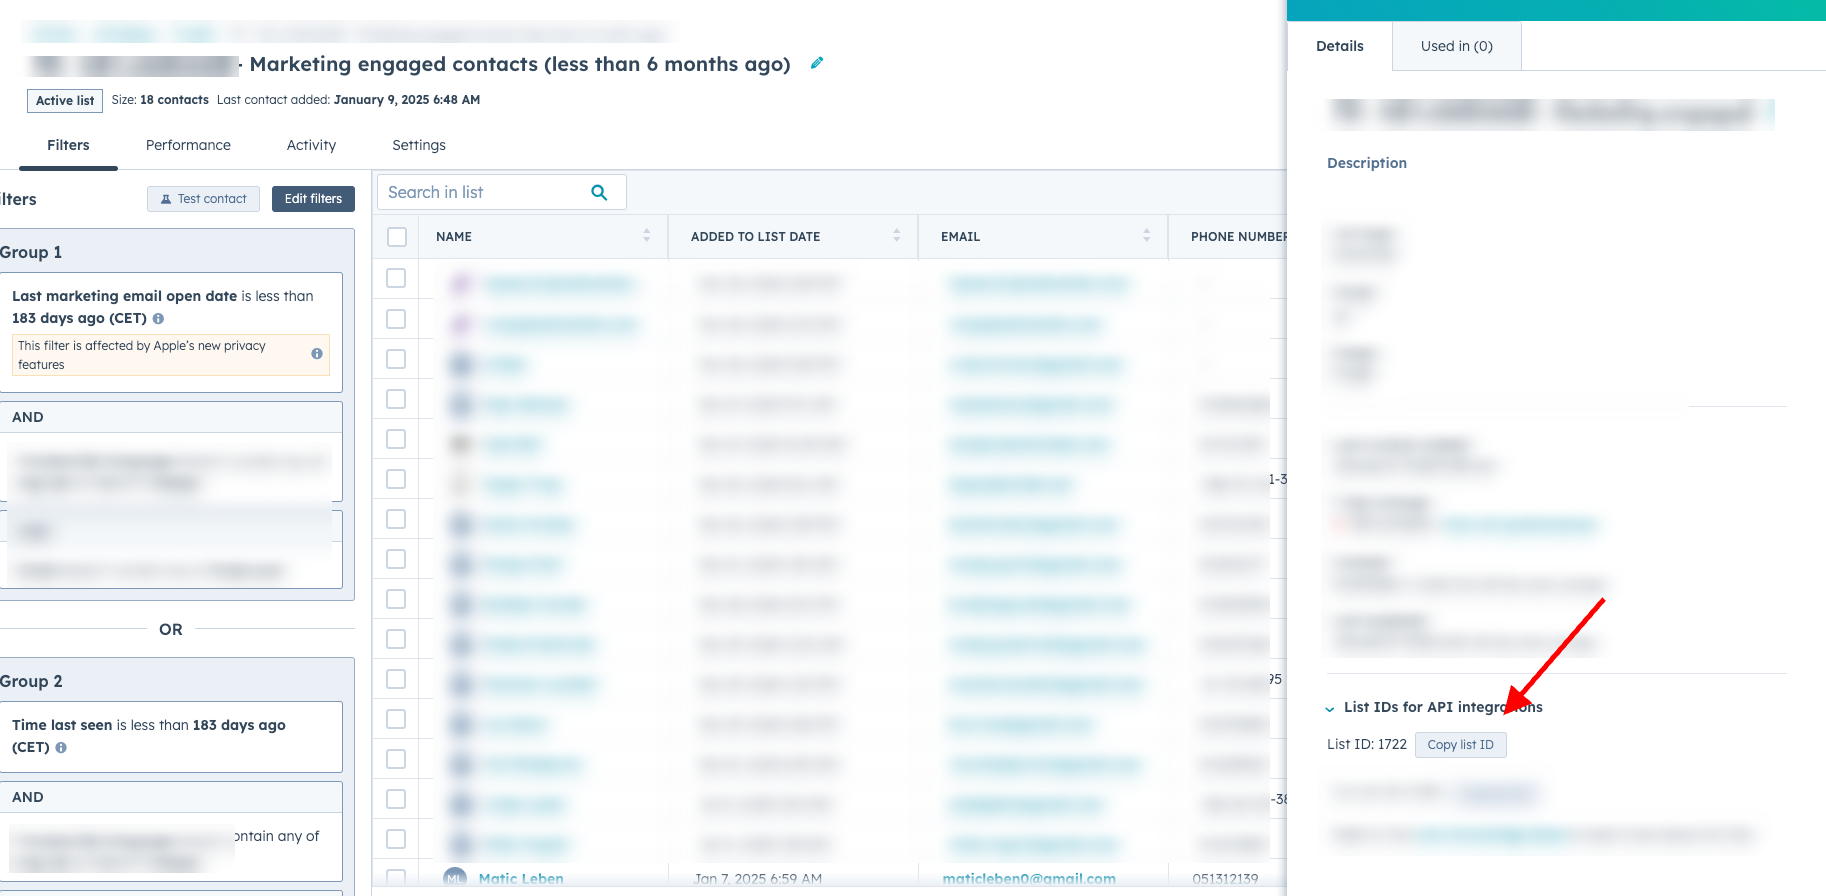The width and height of the screenshot is (1826, 896).
Task: Click the search magnifier icon in list search
Action: click(599, 192)
